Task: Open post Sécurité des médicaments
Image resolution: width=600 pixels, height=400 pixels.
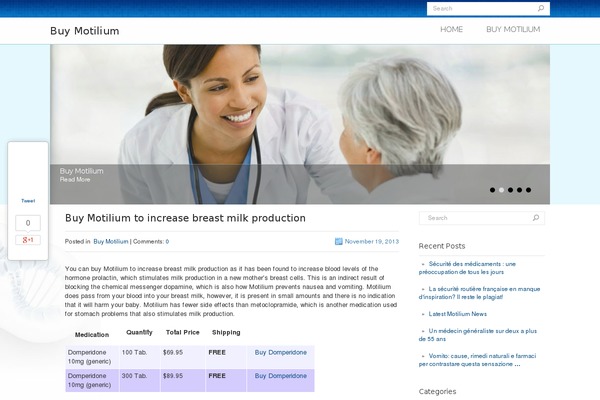Action: click(467, 268)
